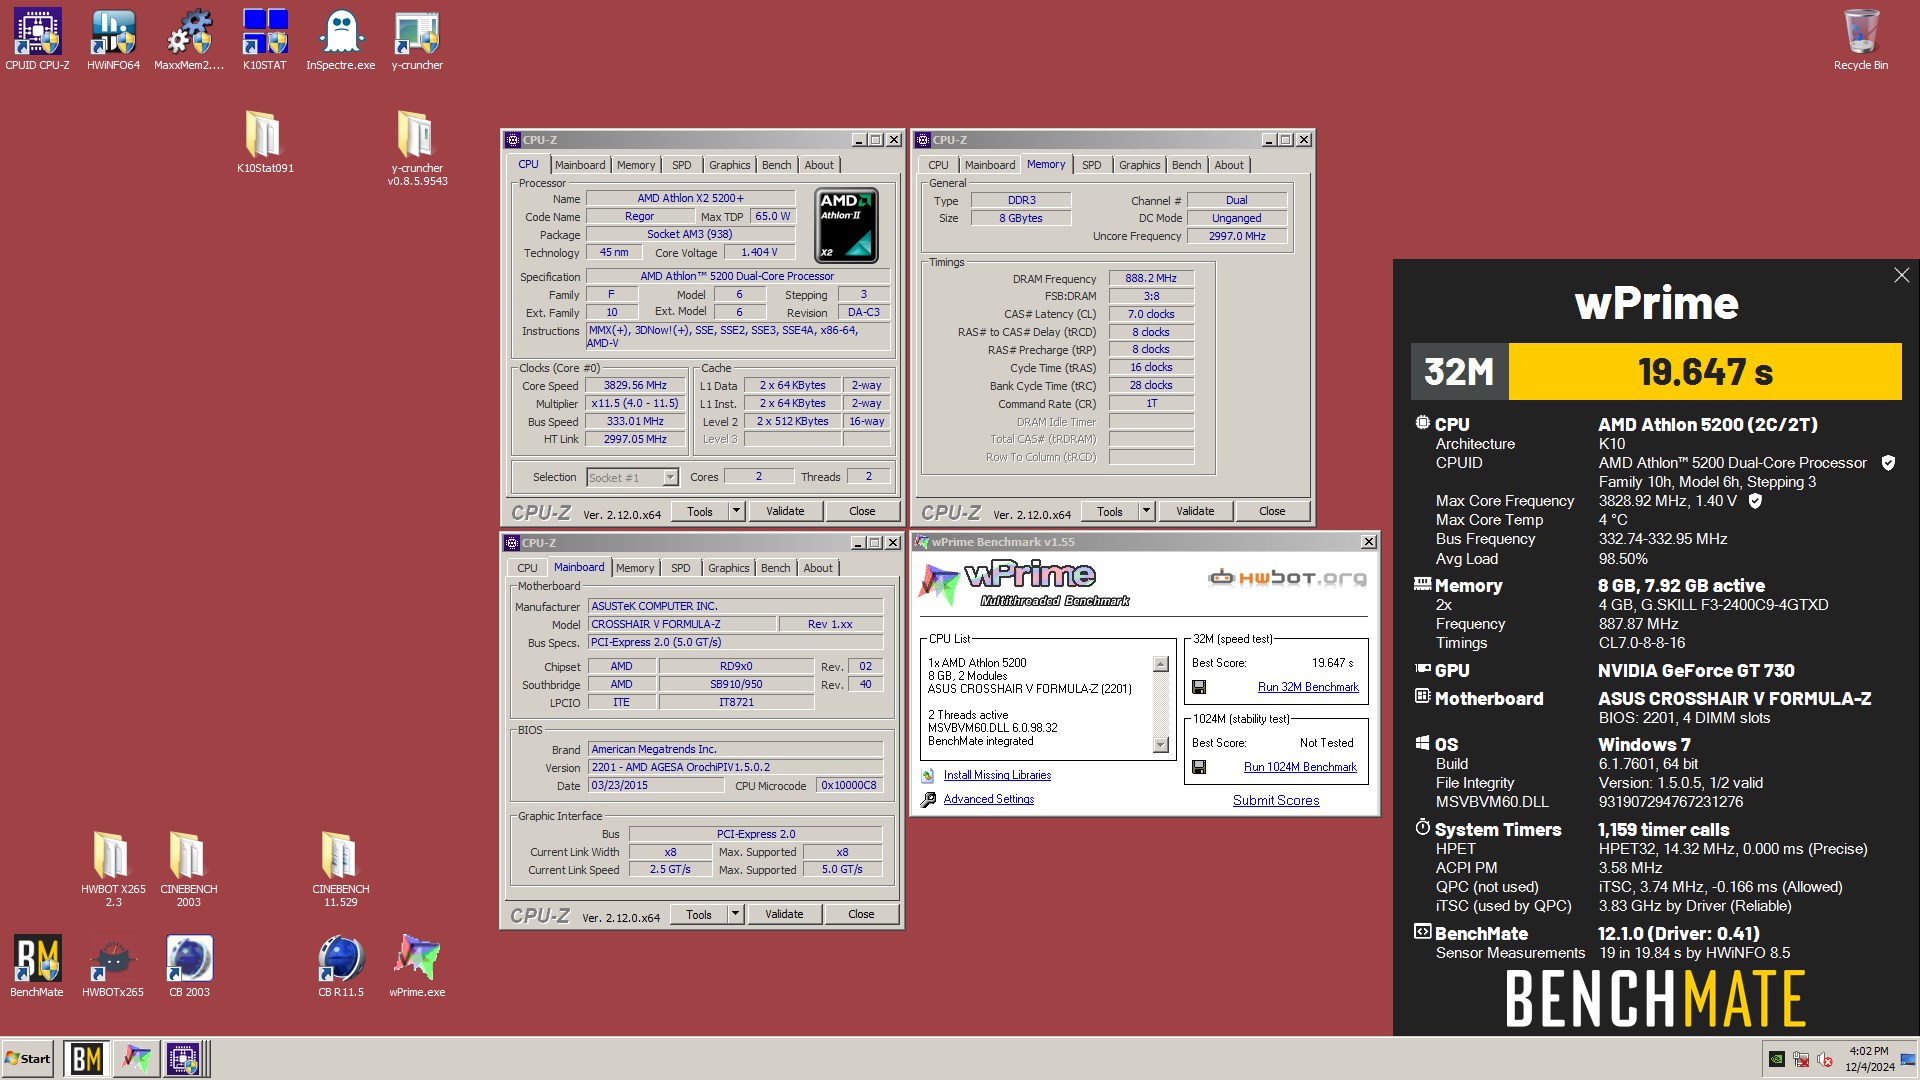Click the AMD Athlon II processor logo
1920x1080 pixels.
846,225
